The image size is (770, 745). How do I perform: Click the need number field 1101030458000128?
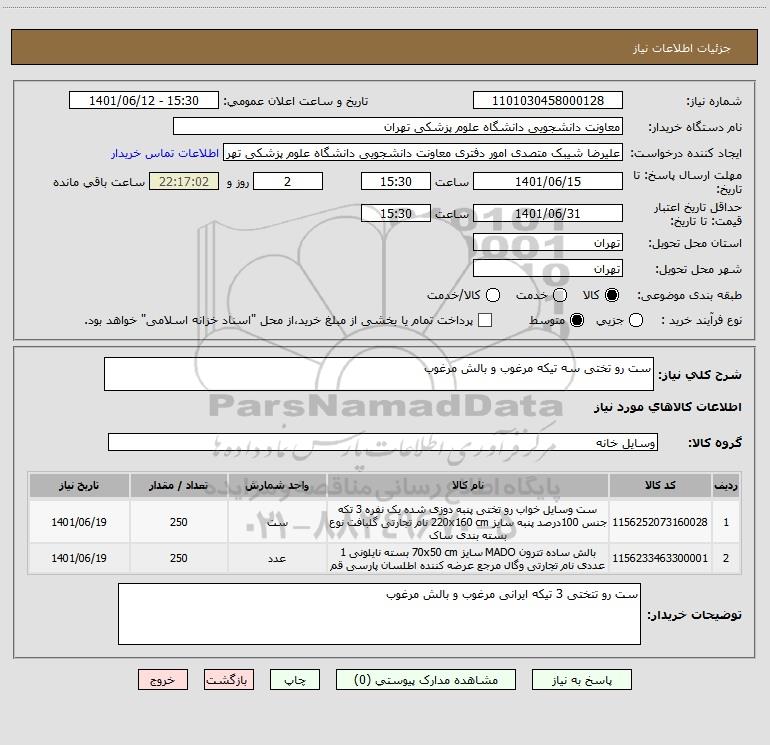click(548, 101)
